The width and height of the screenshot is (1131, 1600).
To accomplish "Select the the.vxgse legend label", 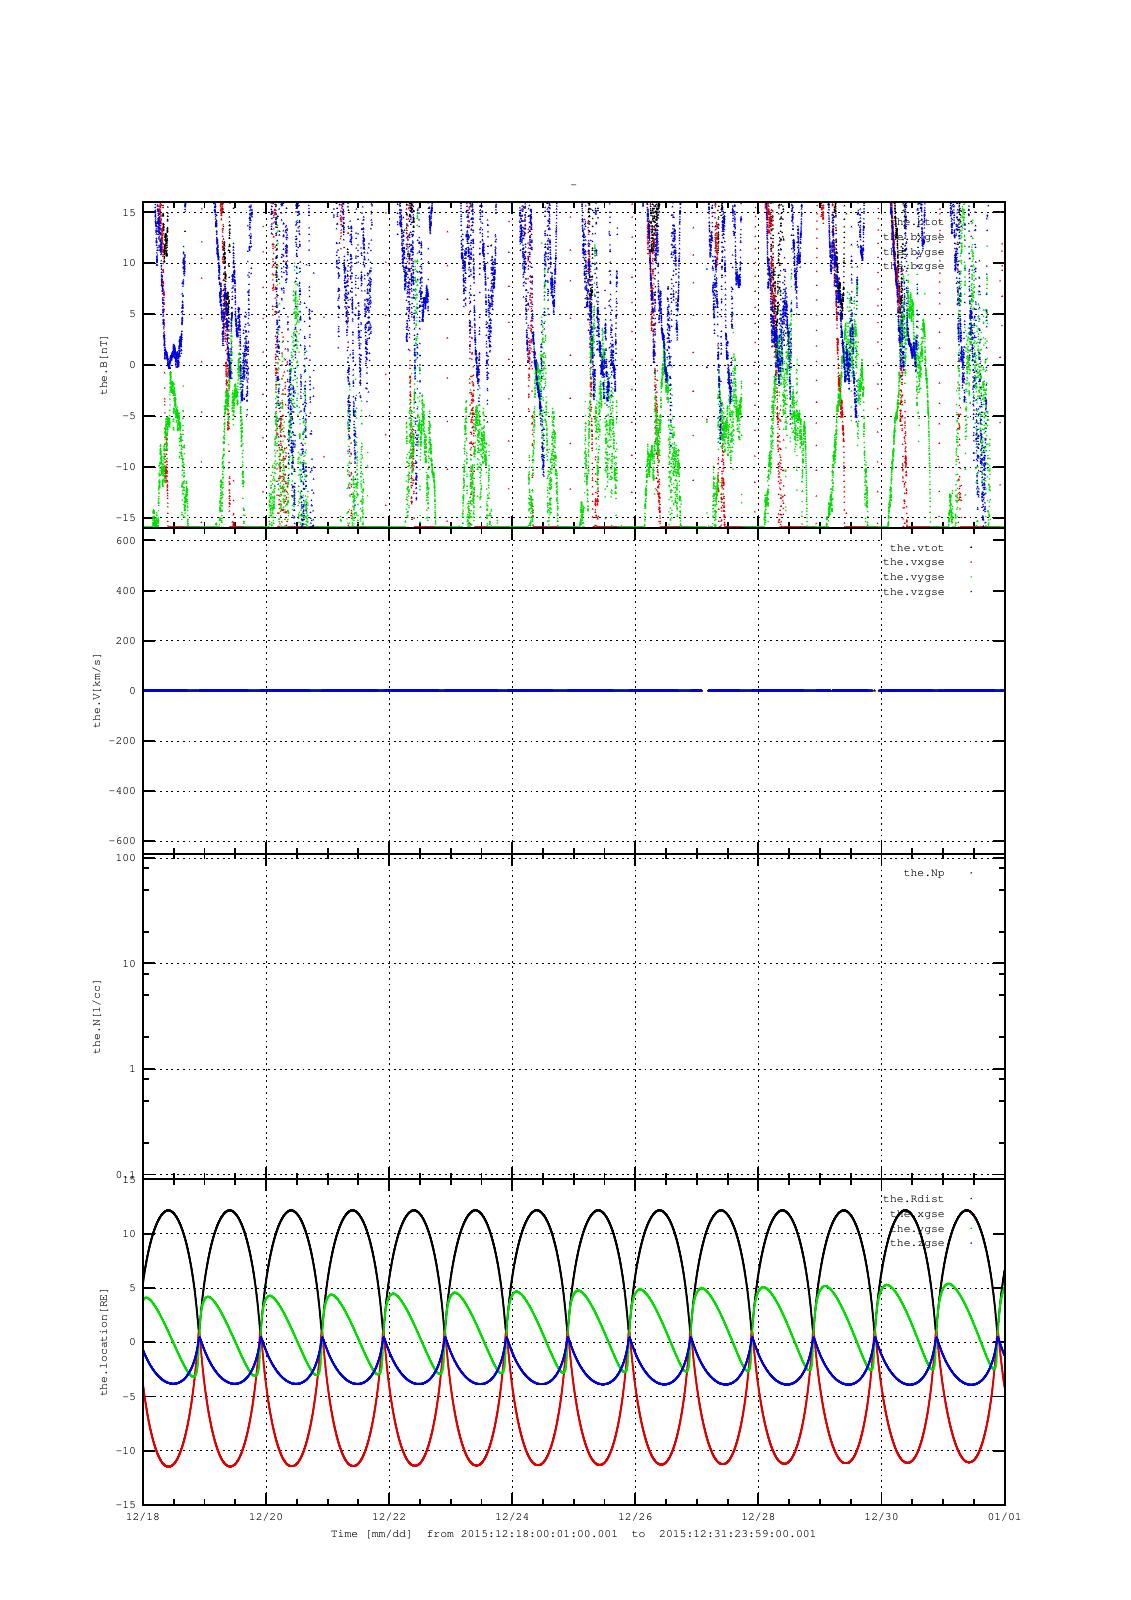I will tap(913, 562).
